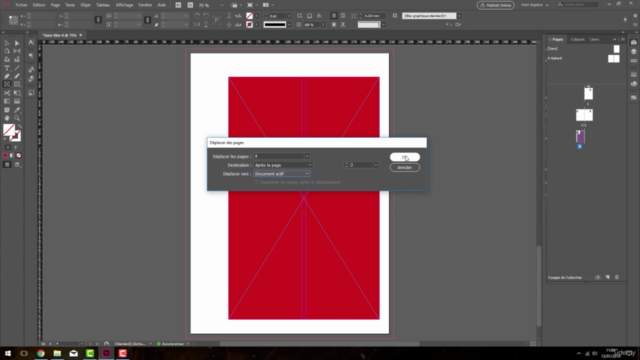Confirm the move with OK button

click(404, 157)
